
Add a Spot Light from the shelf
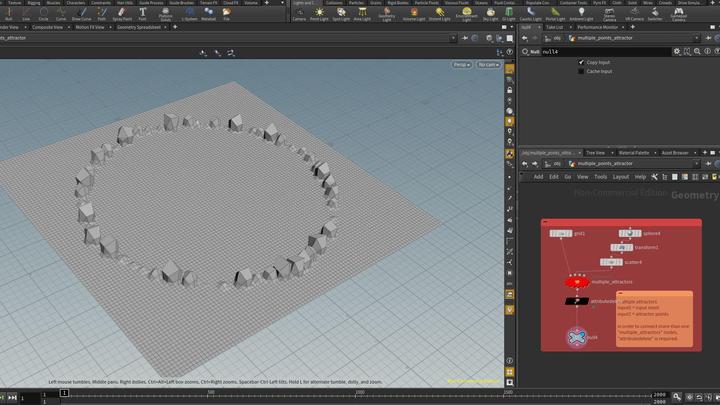click(x=341, y=14)
